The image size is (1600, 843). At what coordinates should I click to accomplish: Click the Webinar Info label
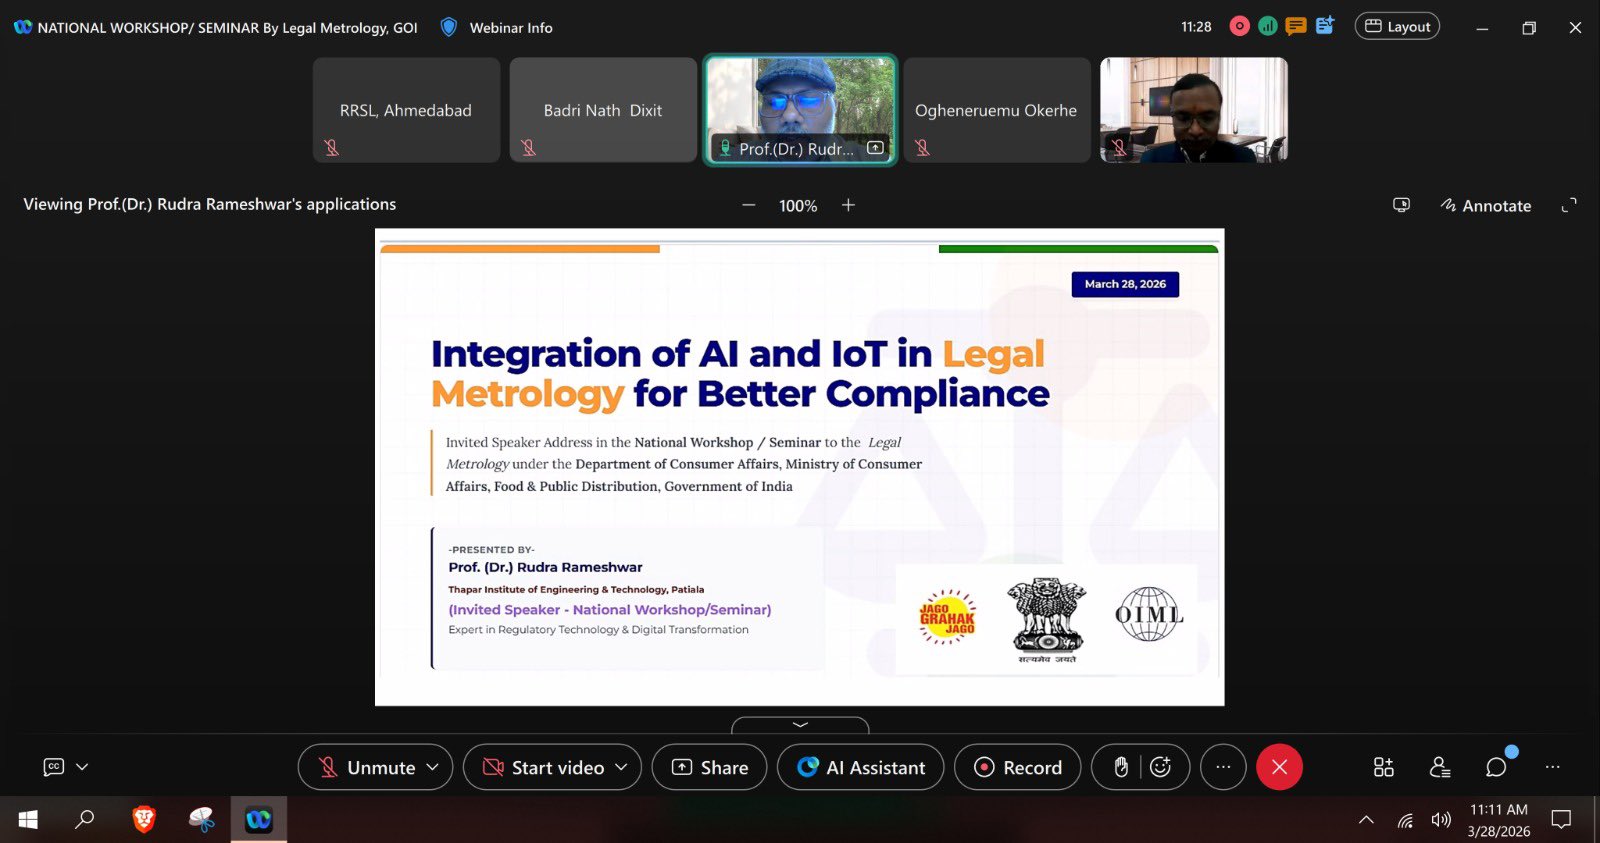click(x=511, y=28)
